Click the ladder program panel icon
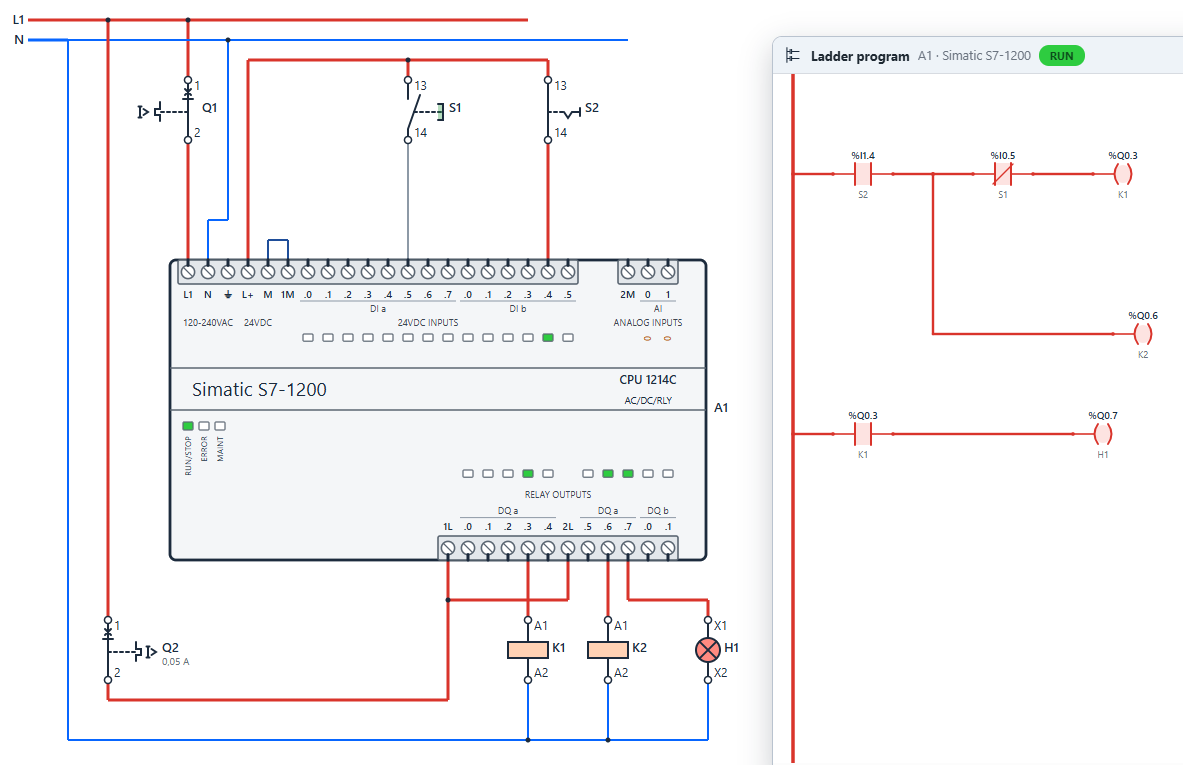Screen dimensions: 1183x765 coord(792,55)
